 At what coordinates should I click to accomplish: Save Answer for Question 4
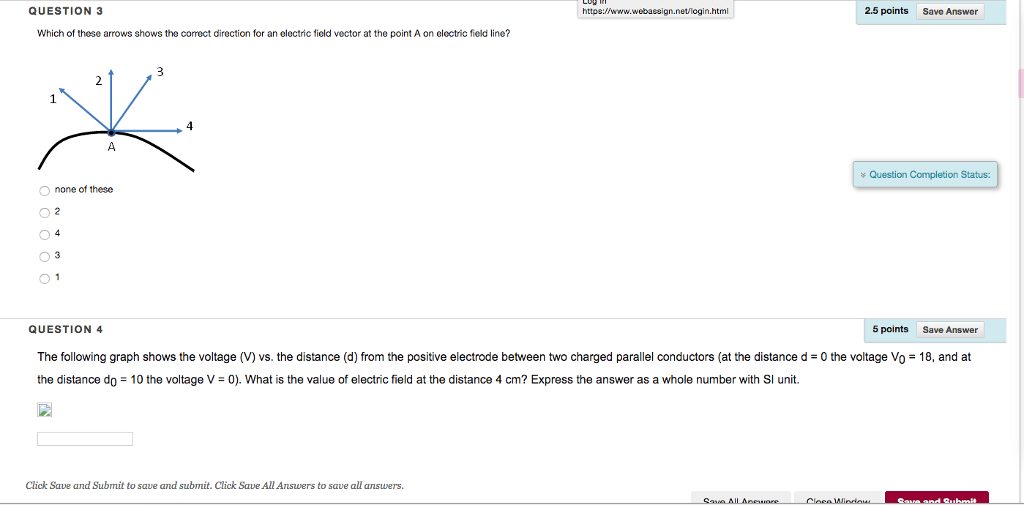pyautogui.click(x=950, y=330)
